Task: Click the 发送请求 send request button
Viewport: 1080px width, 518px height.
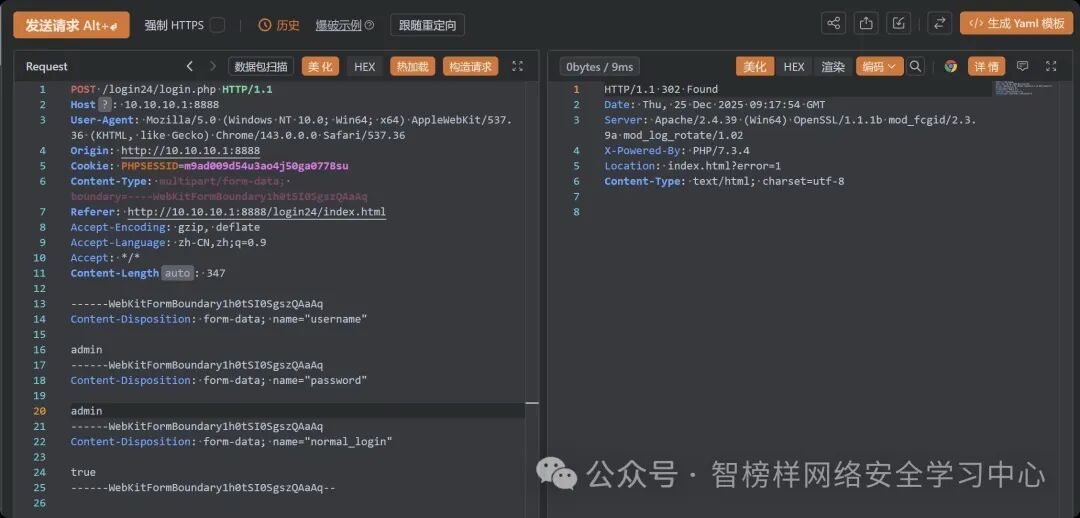Action: [71, 25]
